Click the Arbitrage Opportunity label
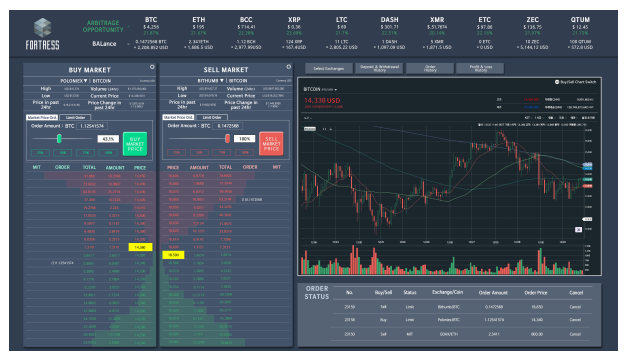 [x=103, y=26]
